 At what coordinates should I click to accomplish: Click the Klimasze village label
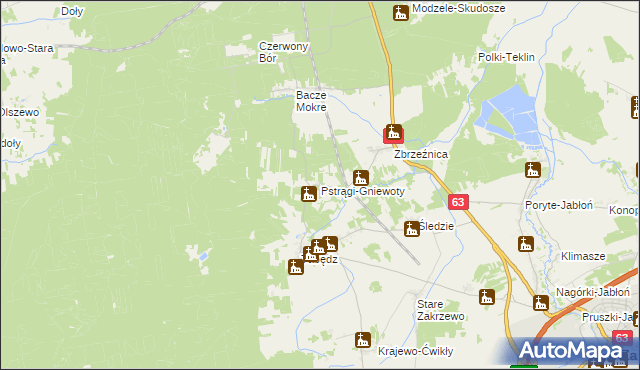[x=583, y=256]
